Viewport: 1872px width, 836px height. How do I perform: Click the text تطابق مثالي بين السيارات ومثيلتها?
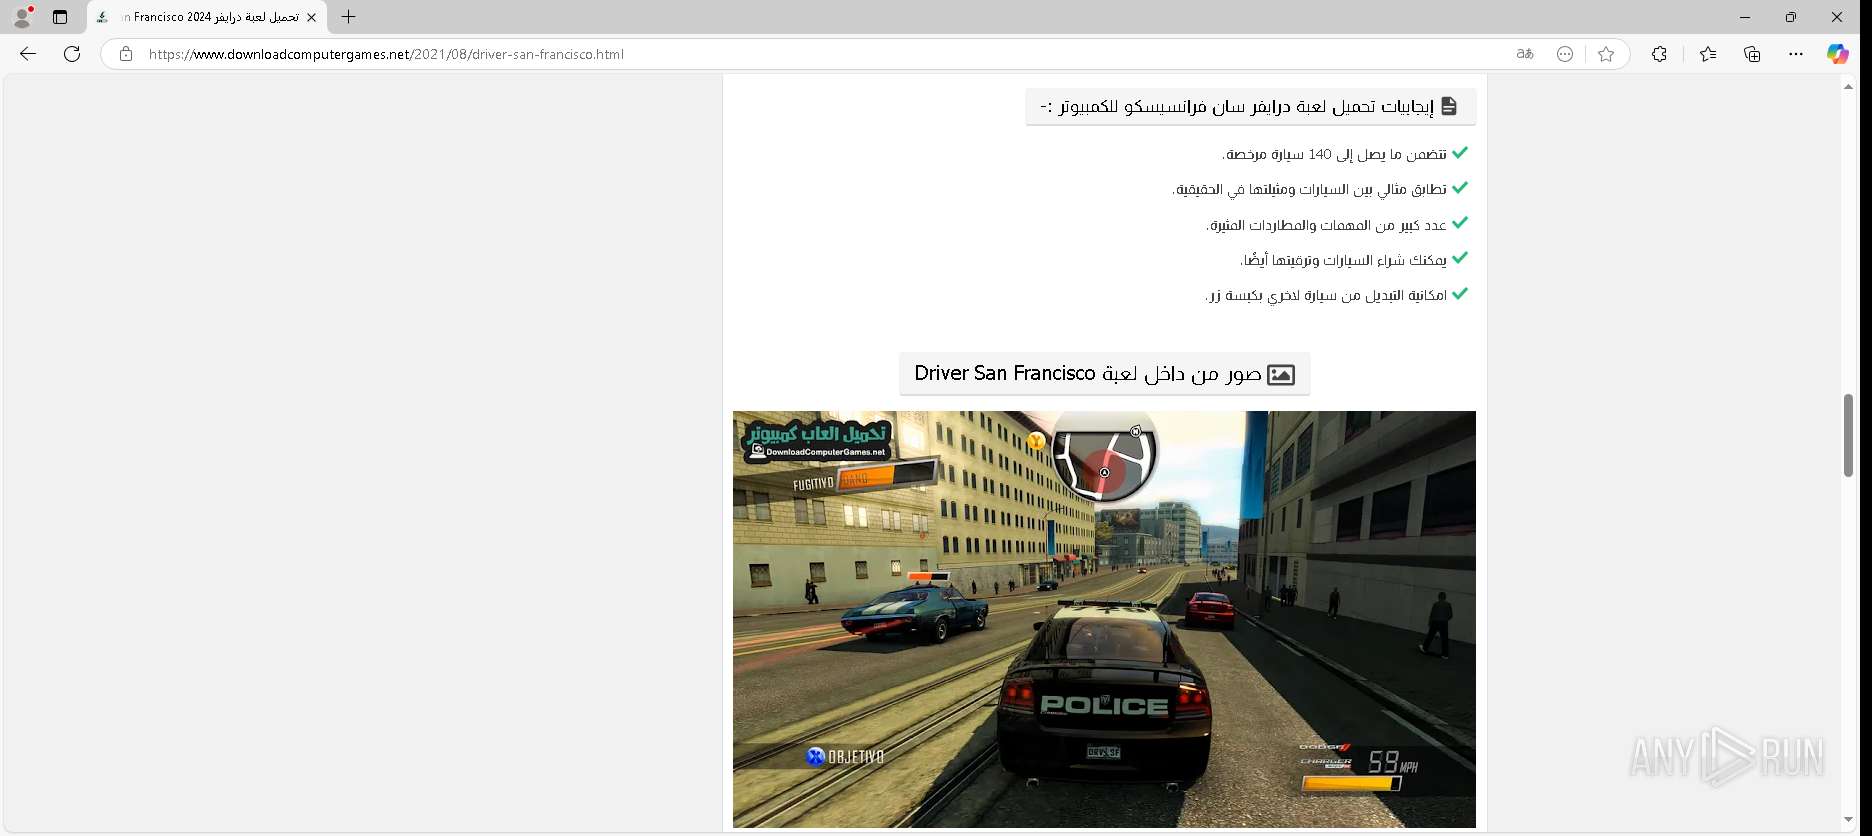pyautogui.click(x=1309, y=189)
